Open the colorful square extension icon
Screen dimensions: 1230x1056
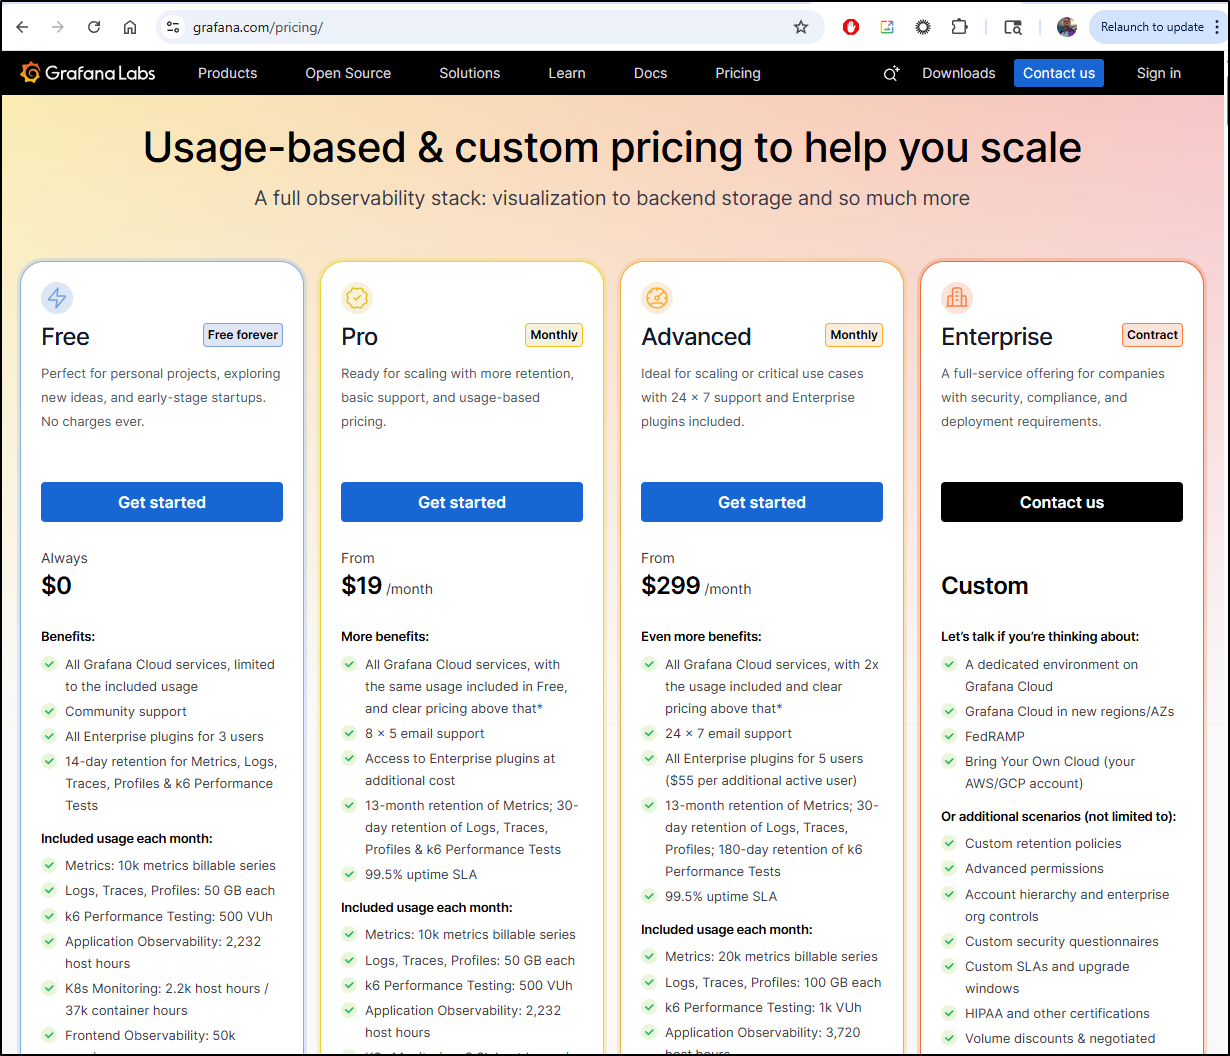point(887,27)
